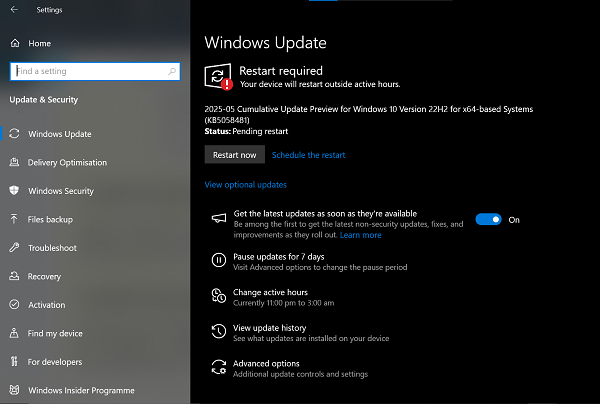Viewport: 600px width, 404px height.
Task: Select Delivery Optimisation in sidebar
Action: [67, 162]
